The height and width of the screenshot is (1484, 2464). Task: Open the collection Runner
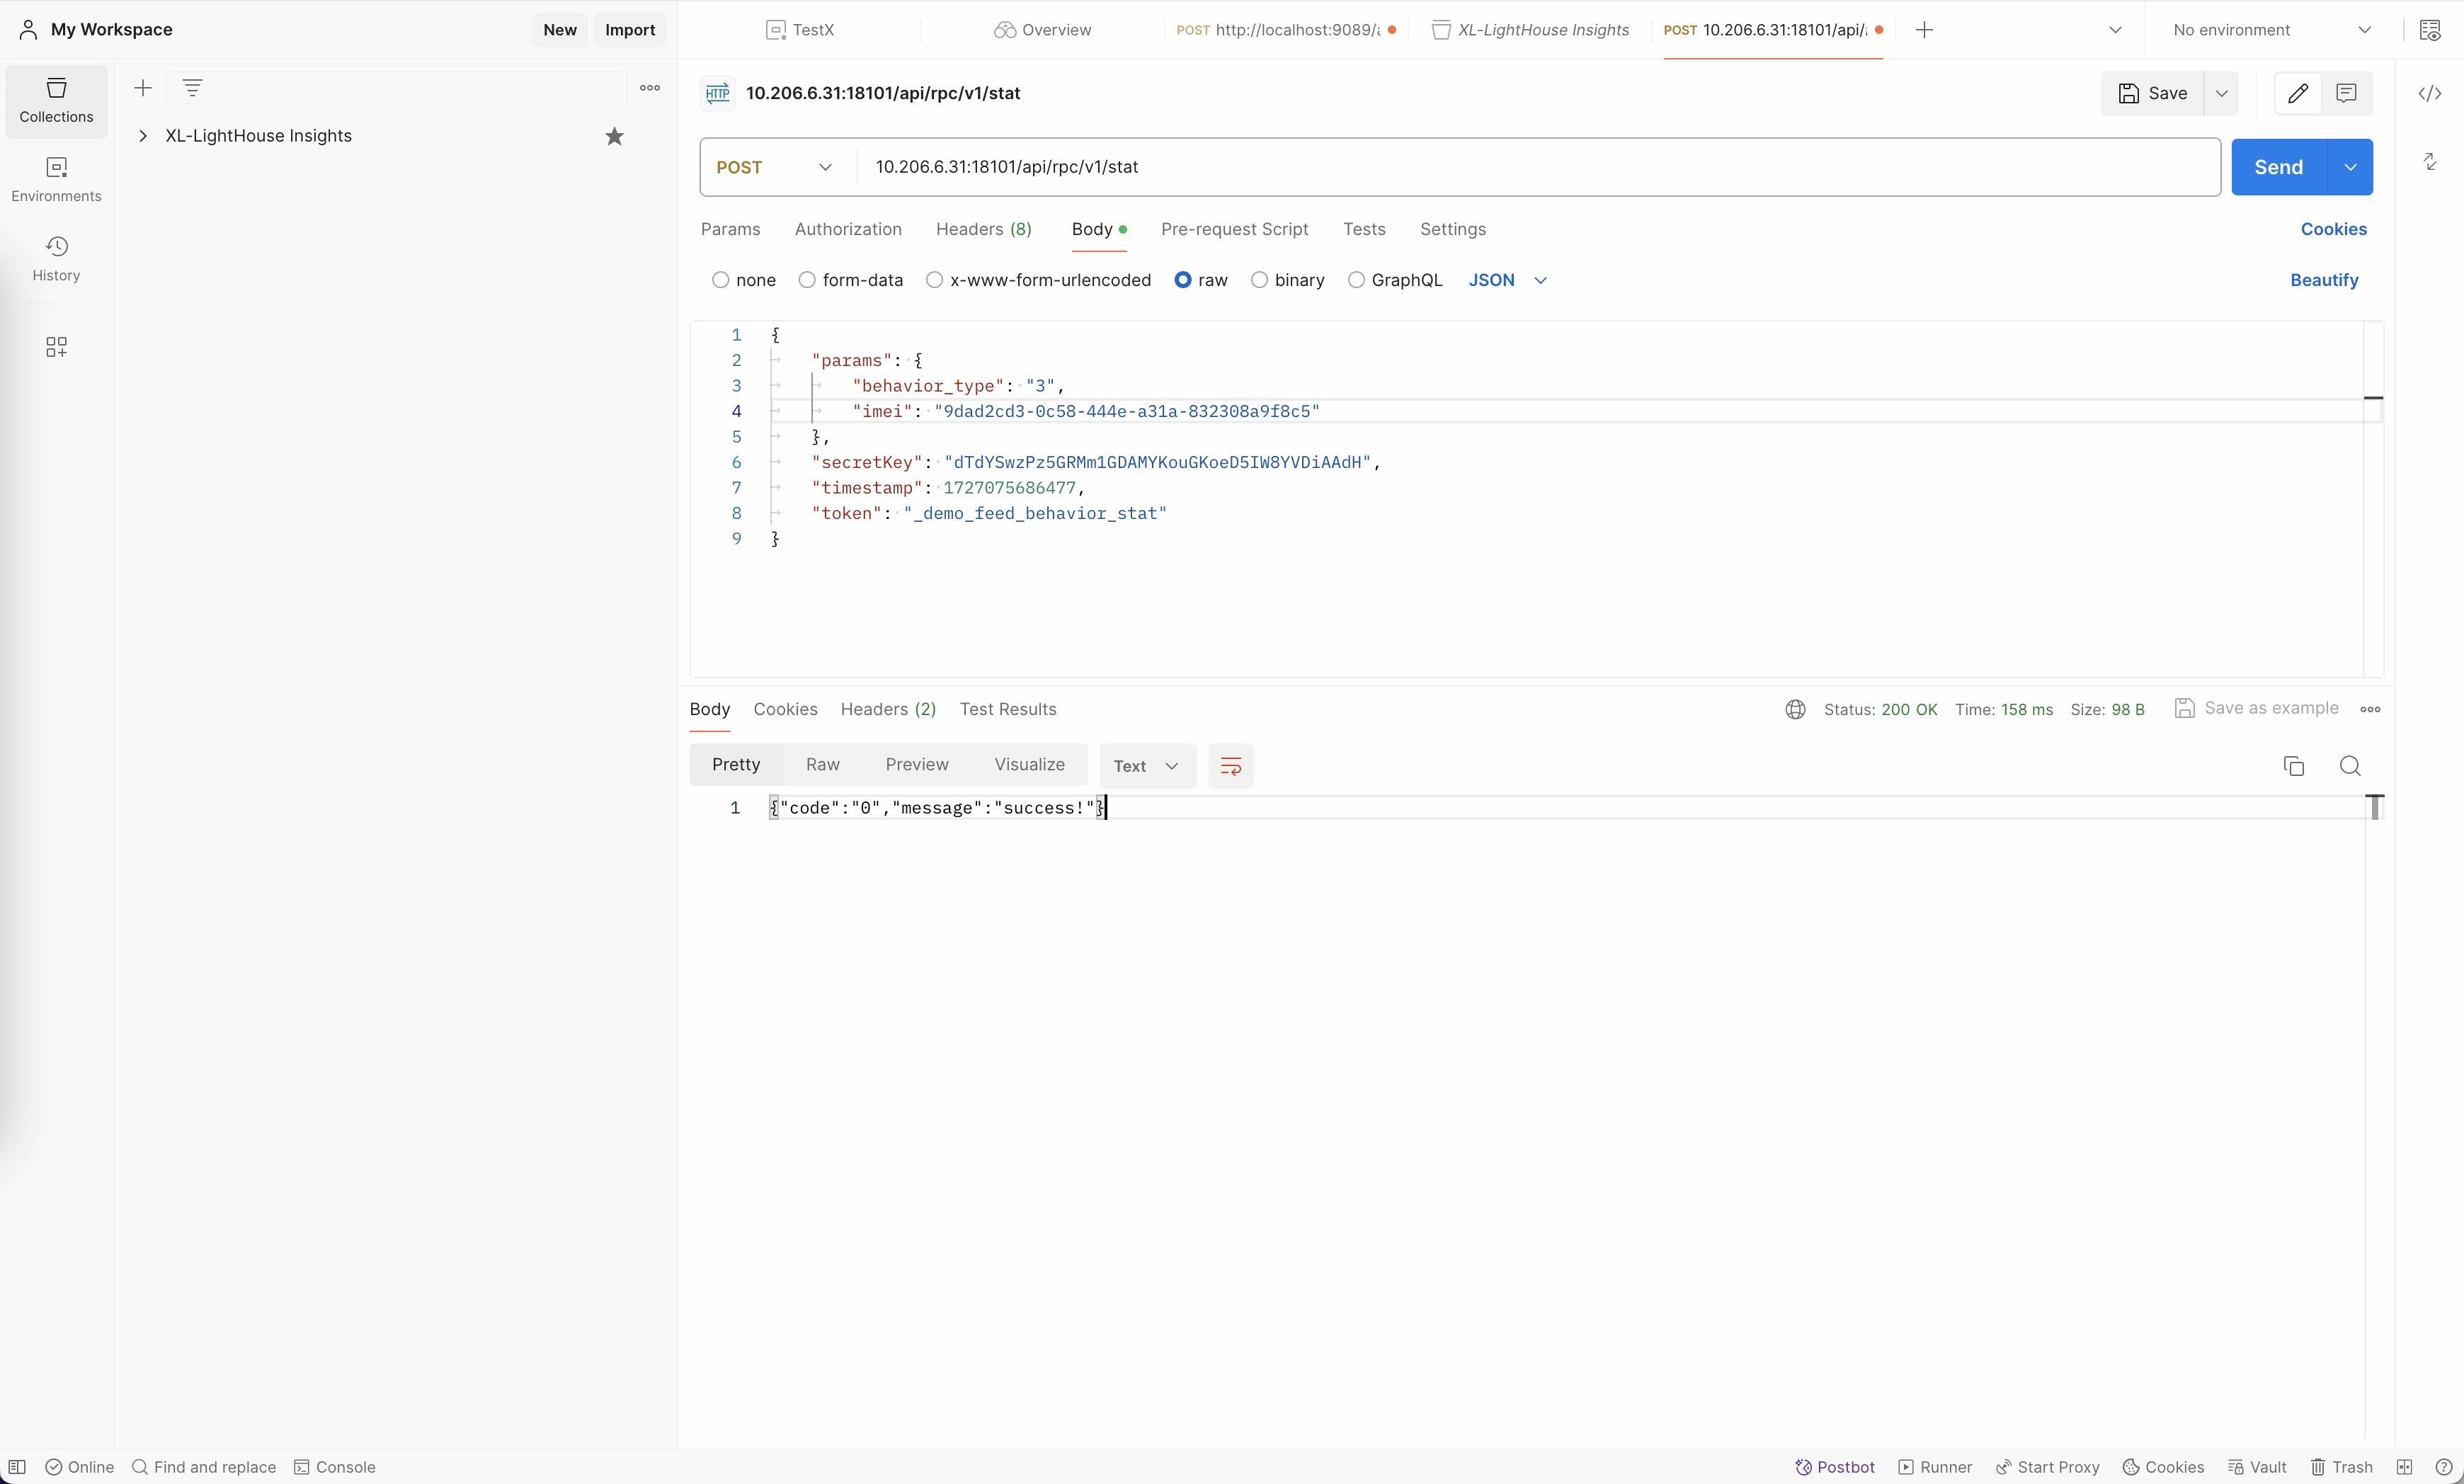1935,1467
